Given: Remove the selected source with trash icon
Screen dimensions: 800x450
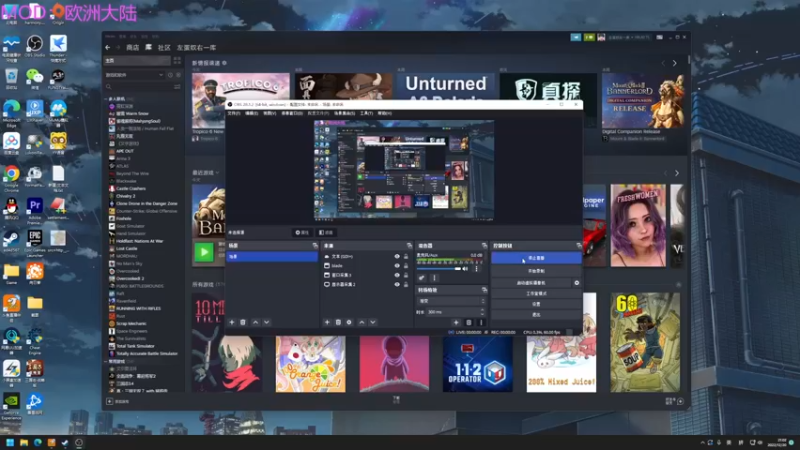Looking at the screenshot, I should pyautogui.click(x=338, y=322).
